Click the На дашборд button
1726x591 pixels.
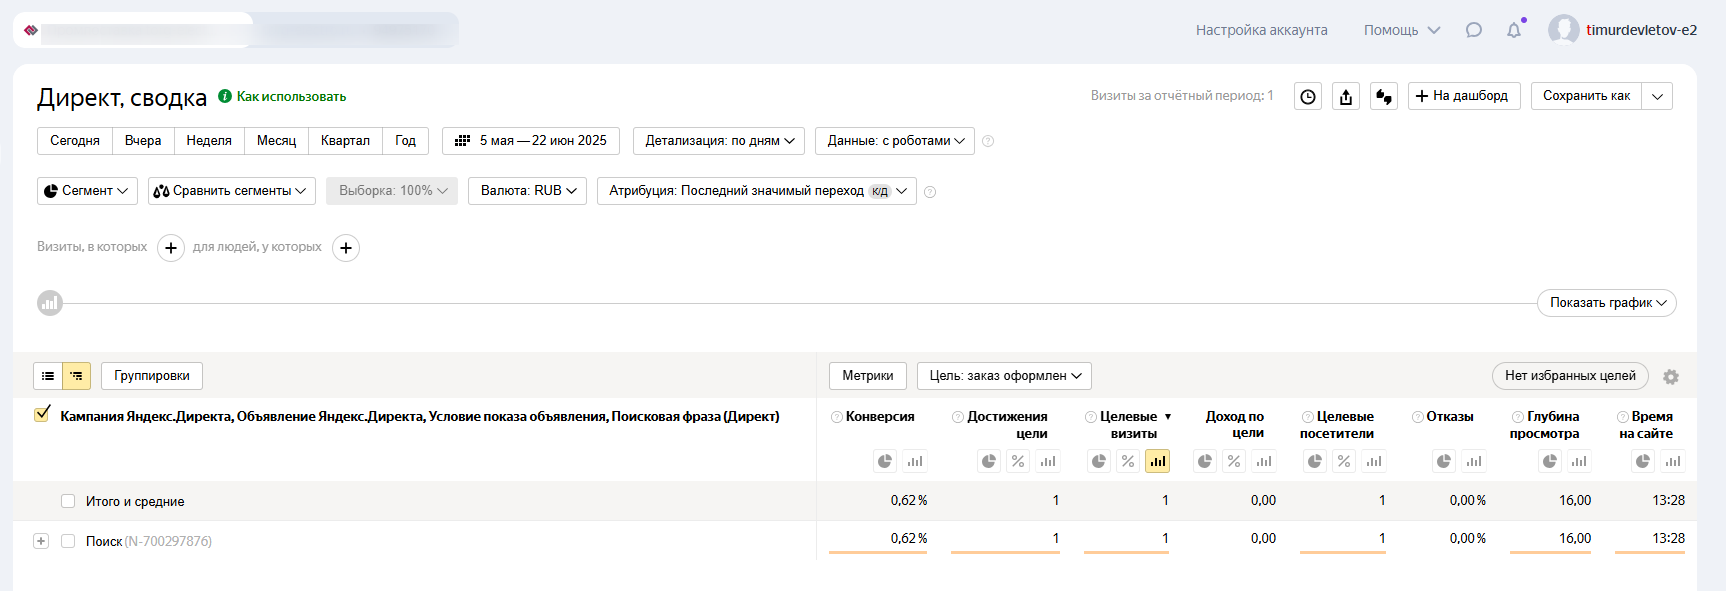tap(1464, 96)
